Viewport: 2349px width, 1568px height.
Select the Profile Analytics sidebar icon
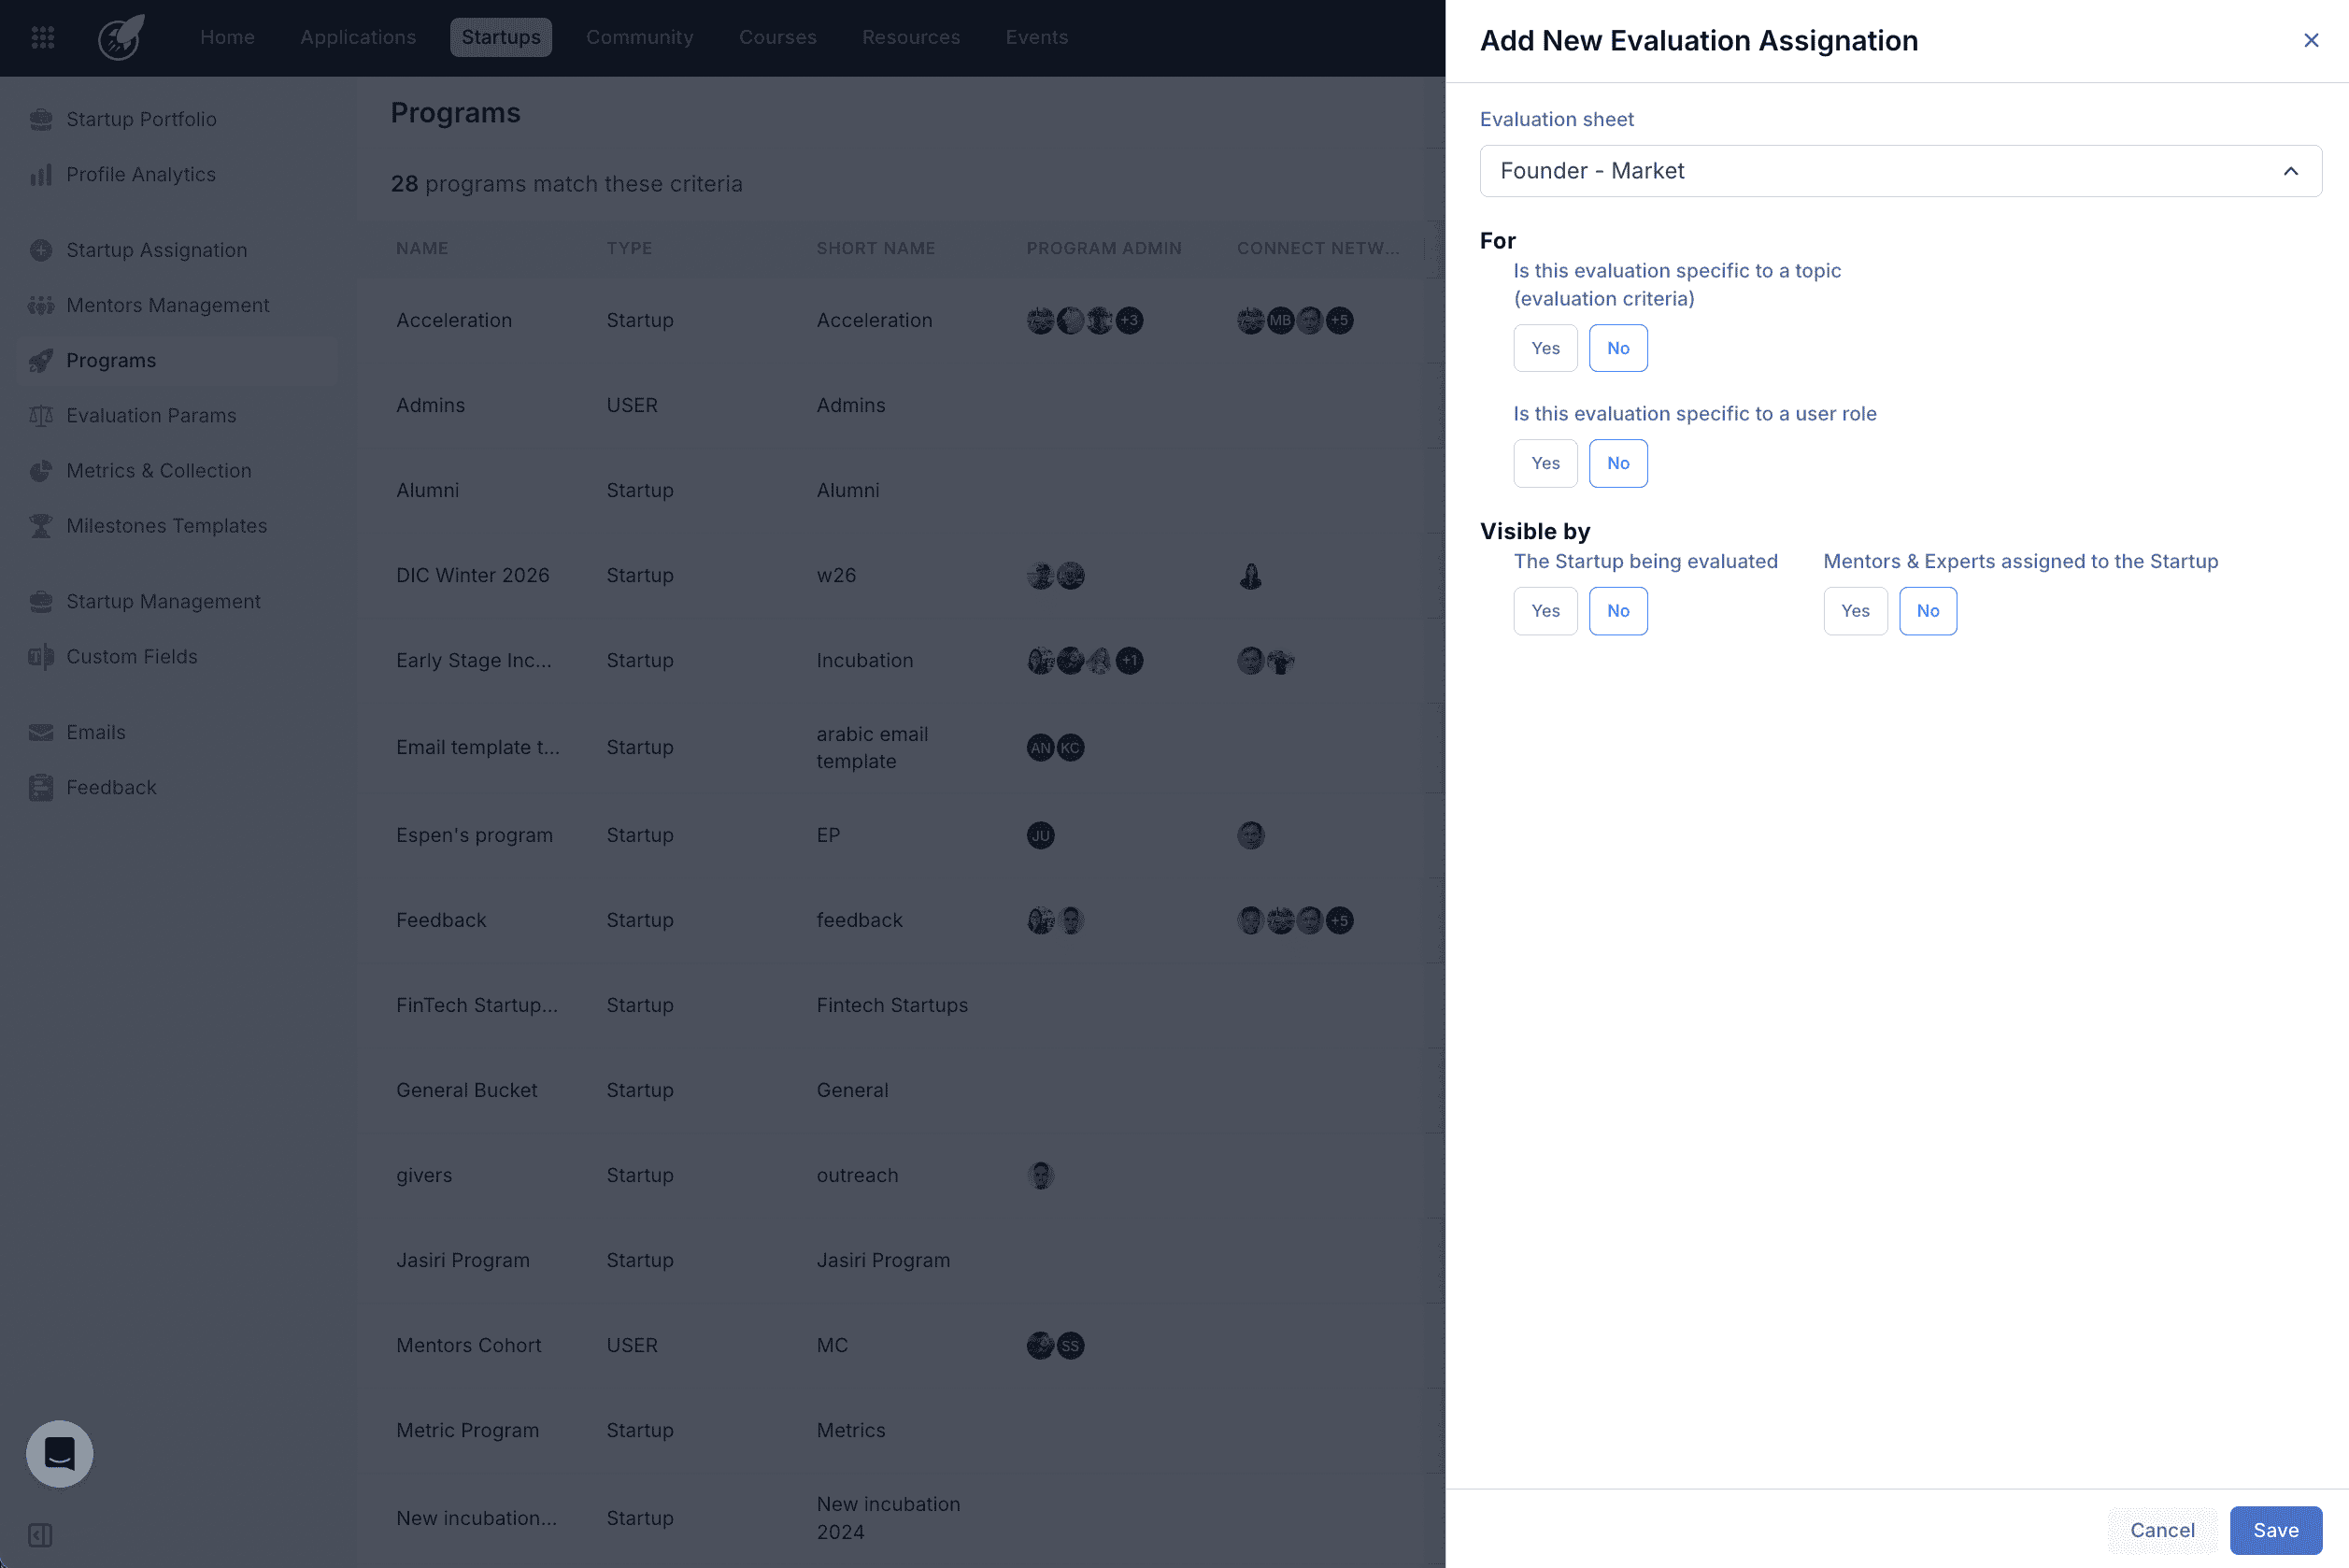tap(41, 174)
